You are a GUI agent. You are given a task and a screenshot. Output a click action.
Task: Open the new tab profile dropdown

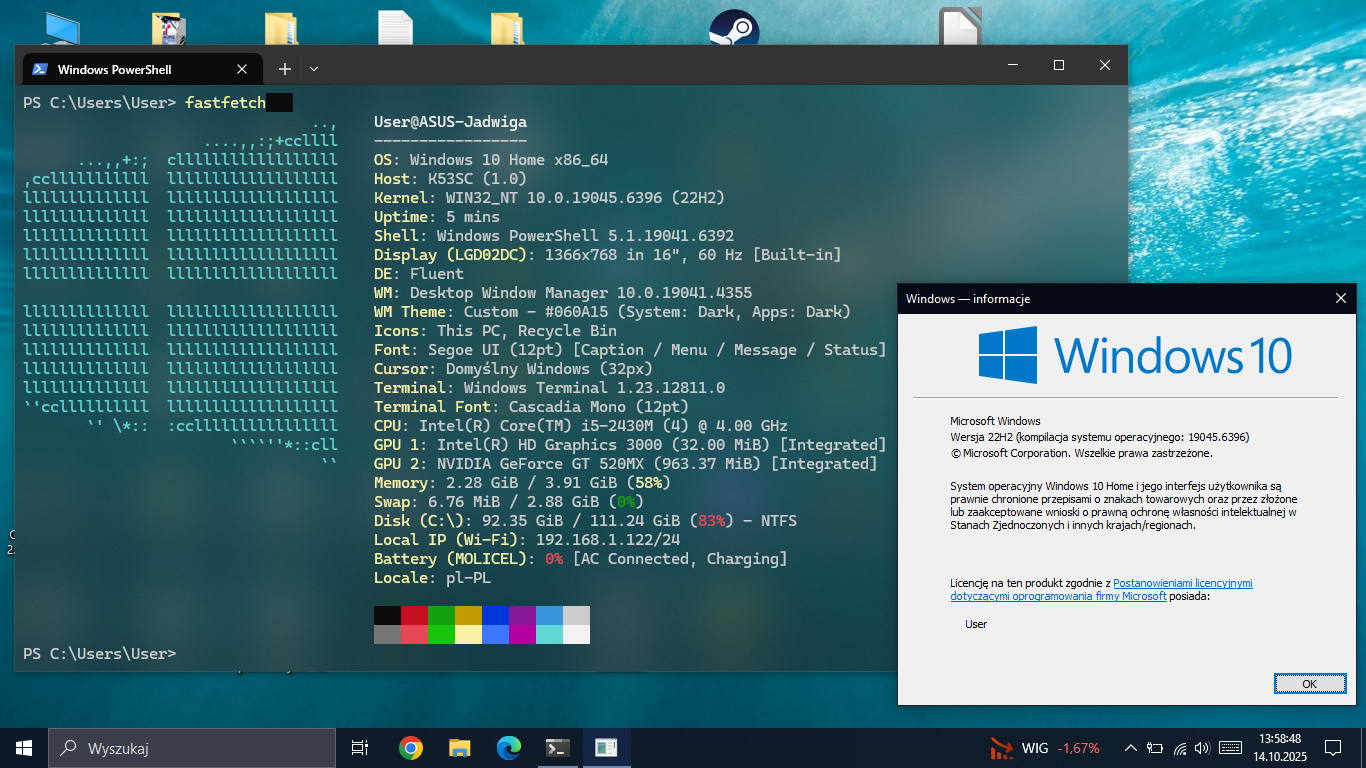coord(314,69)
